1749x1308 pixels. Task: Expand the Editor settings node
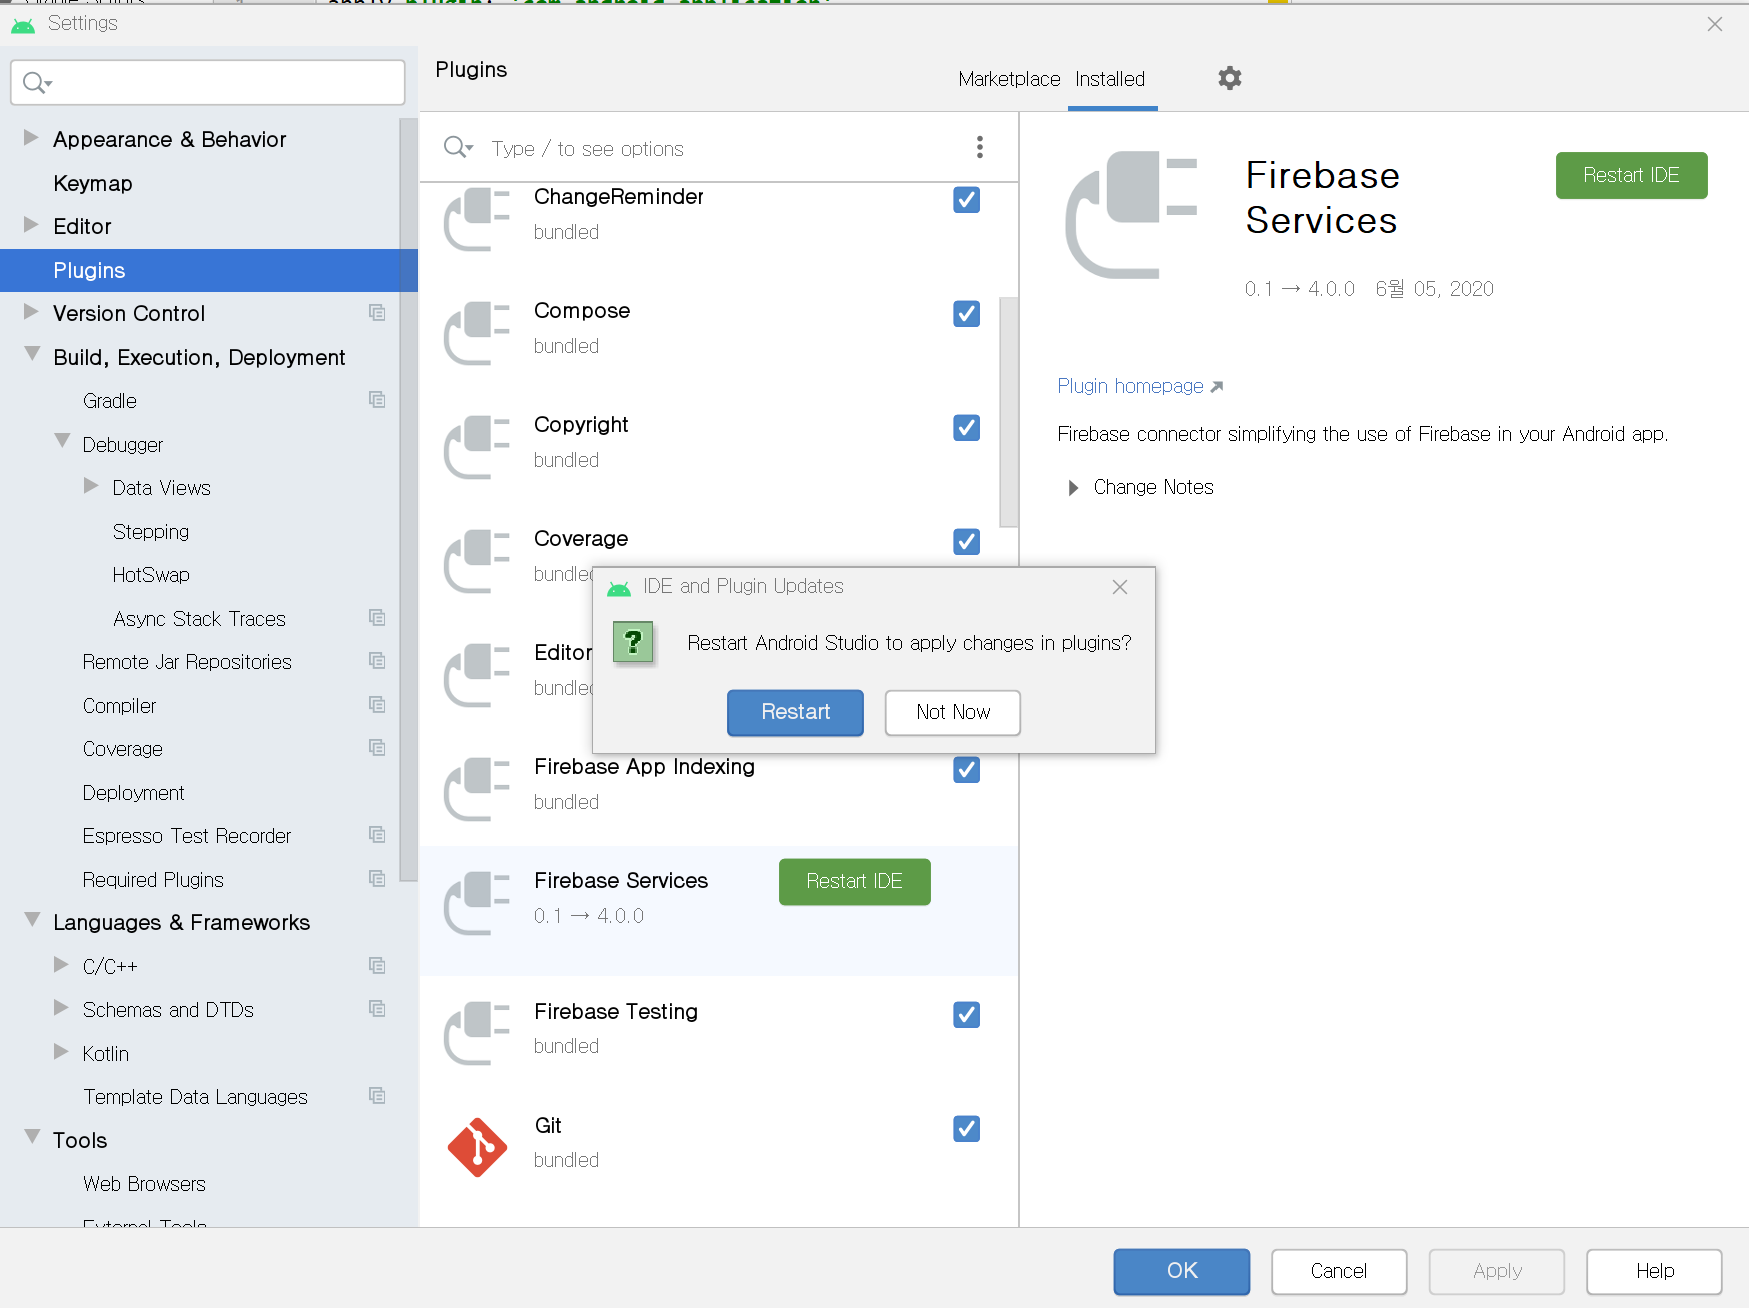click(x=31, y=225)
